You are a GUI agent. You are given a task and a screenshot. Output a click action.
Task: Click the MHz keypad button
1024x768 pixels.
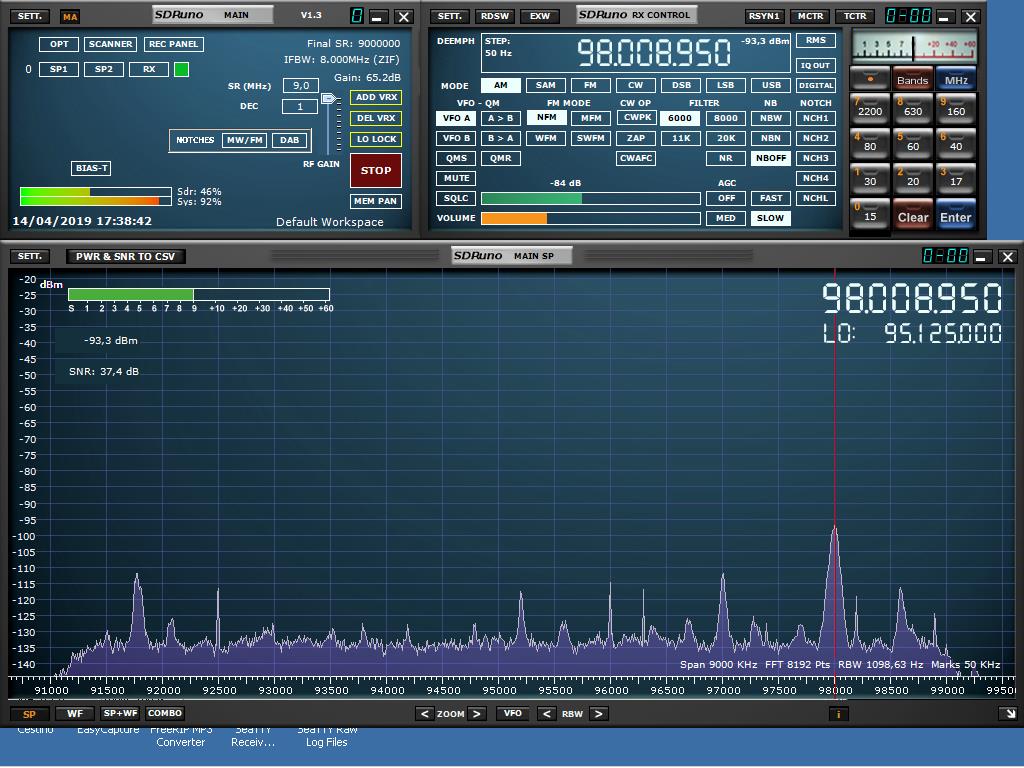point(955,78)
